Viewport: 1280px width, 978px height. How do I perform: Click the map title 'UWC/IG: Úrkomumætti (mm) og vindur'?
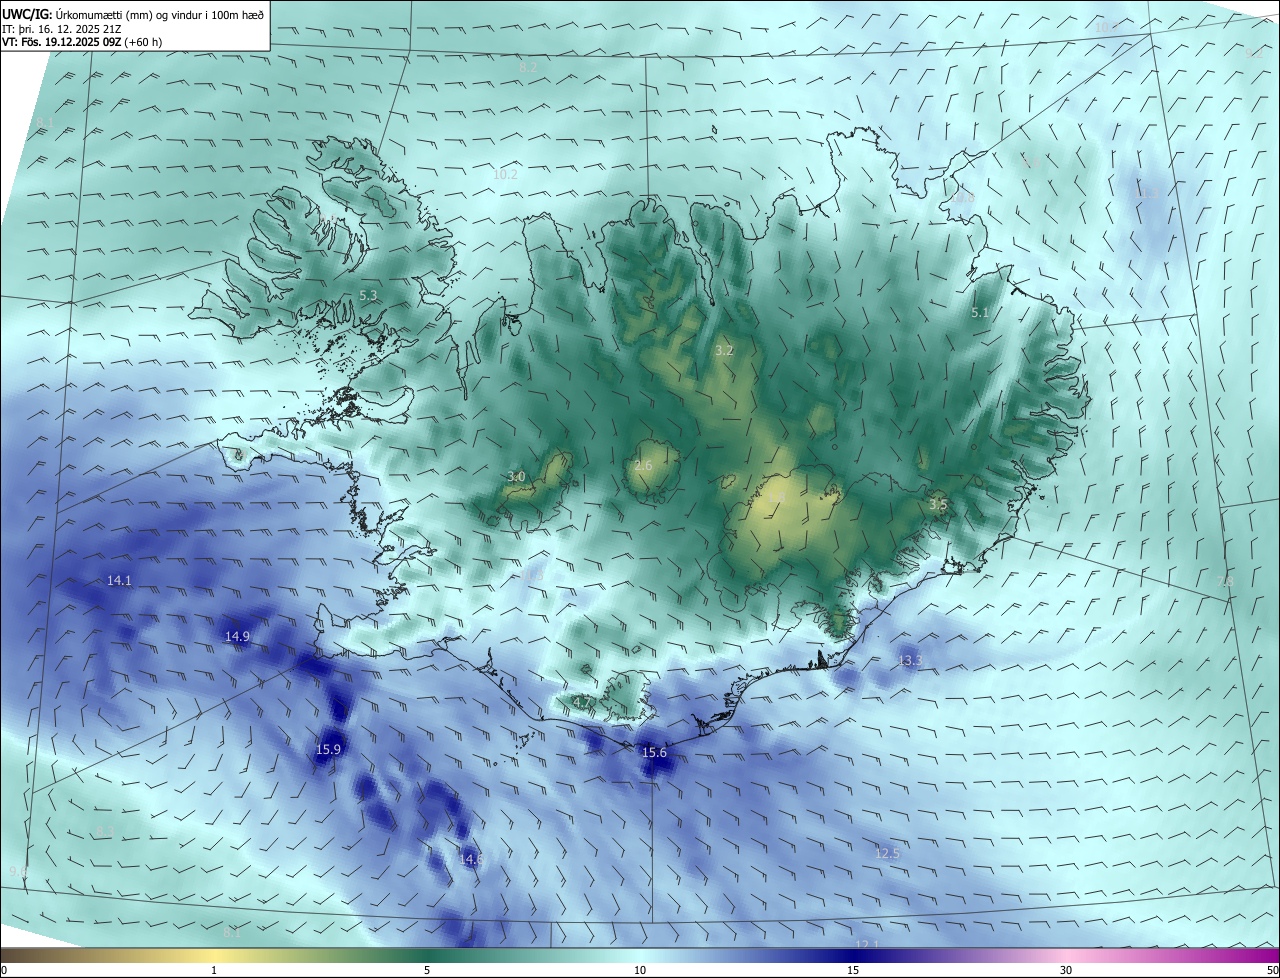tap(132, 15)
